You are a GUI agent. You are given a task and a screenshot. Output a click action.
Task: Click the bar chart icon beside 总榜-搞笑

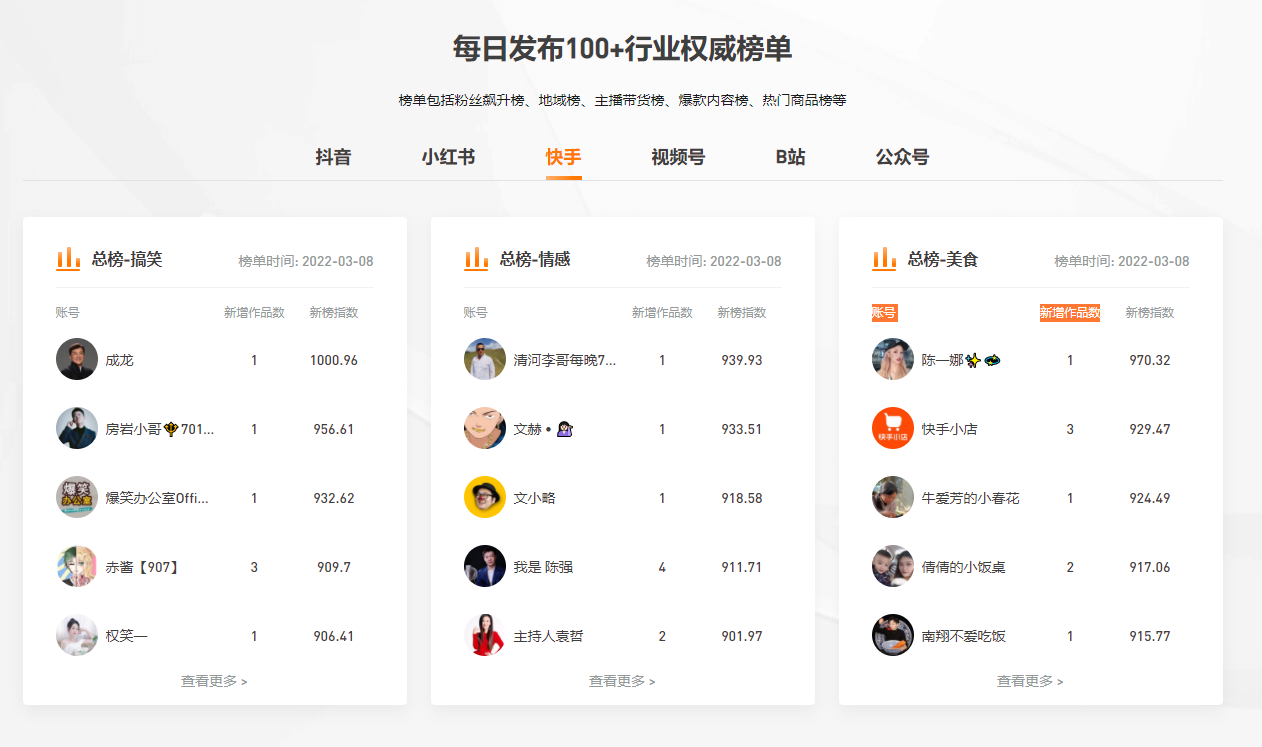pos(68,259)
